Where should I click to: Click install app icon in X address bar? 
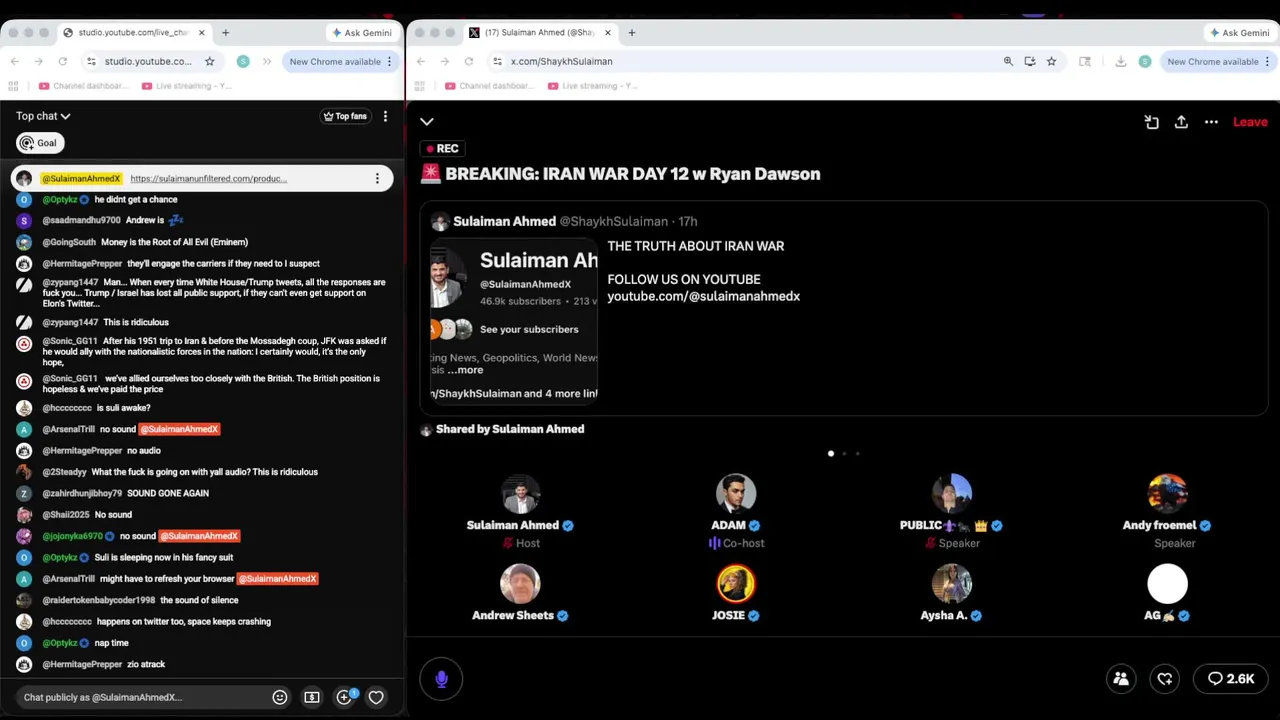[1030, 61]
